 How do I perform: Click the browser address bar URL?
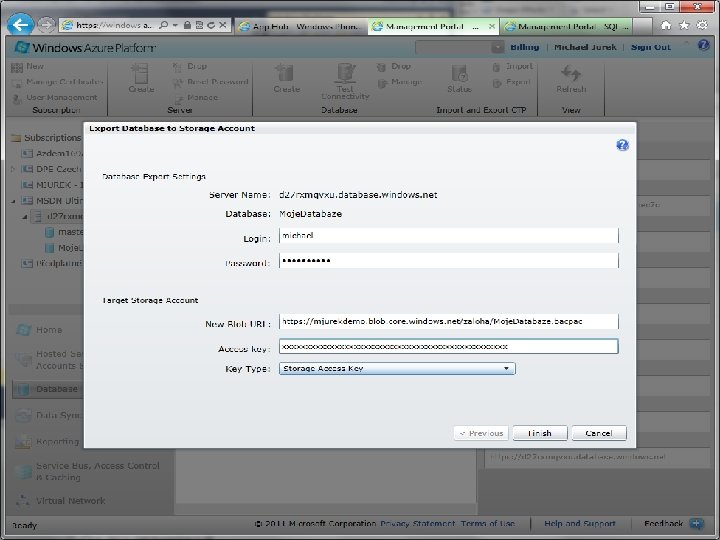point(113,25)
